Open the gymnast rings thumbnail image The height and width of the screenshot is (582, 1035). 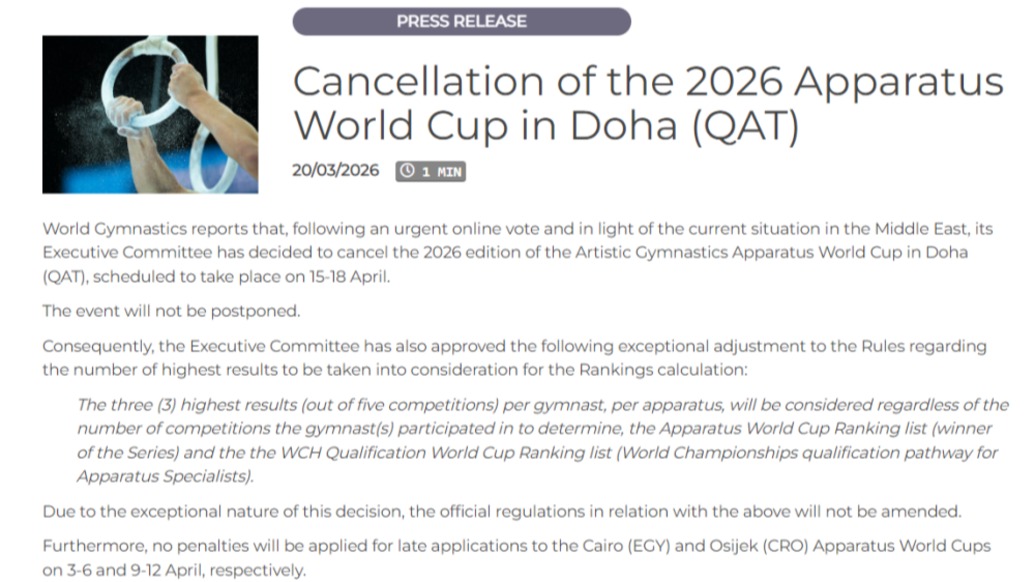[x=150, y=114]
